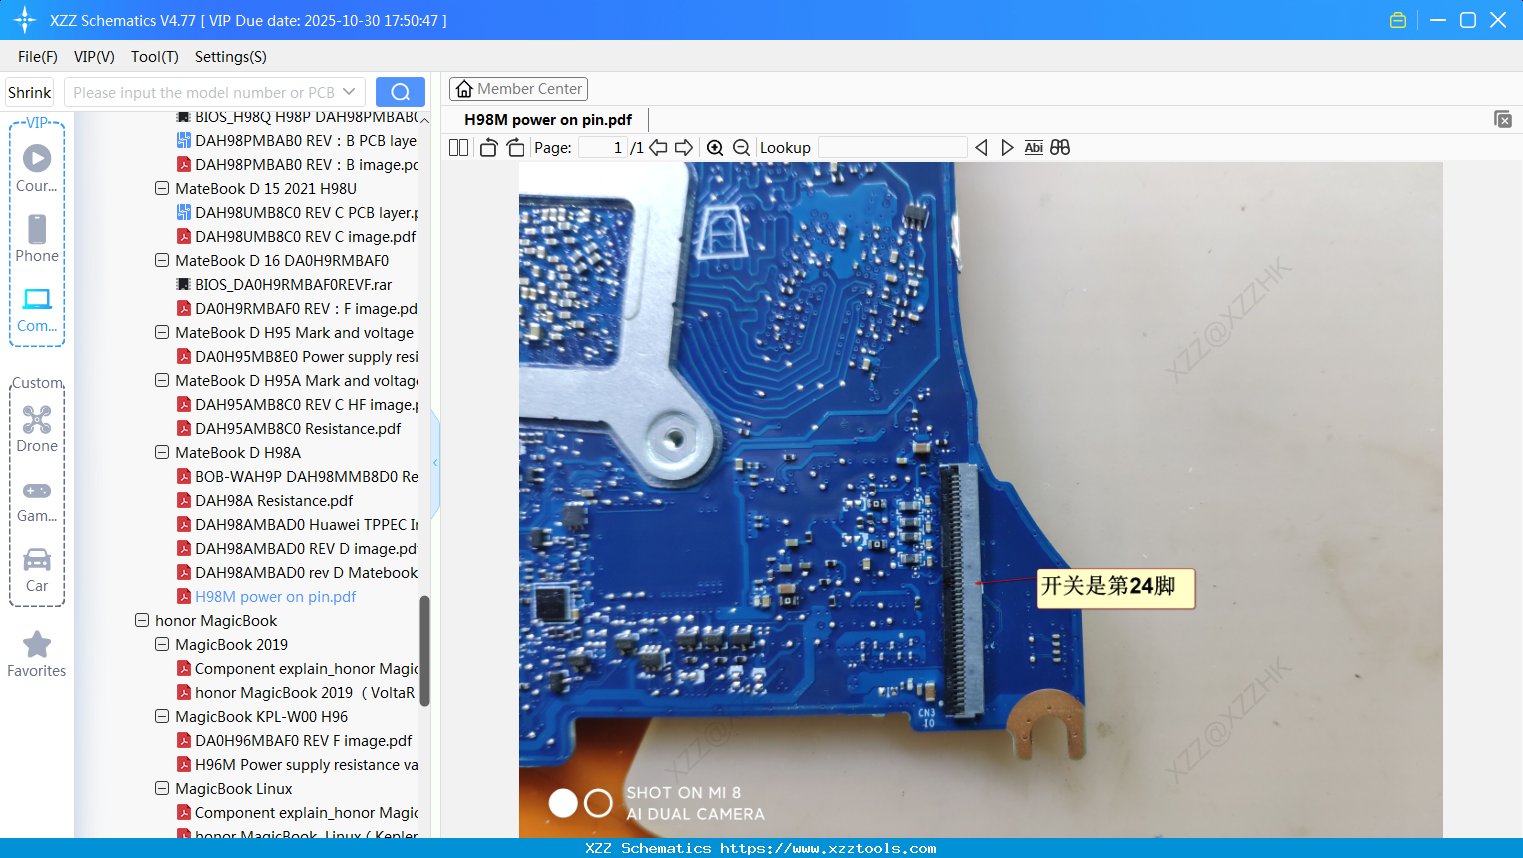Zoom out of the PDF
This screenshot has height=858, width=1523.
[741, 148]
